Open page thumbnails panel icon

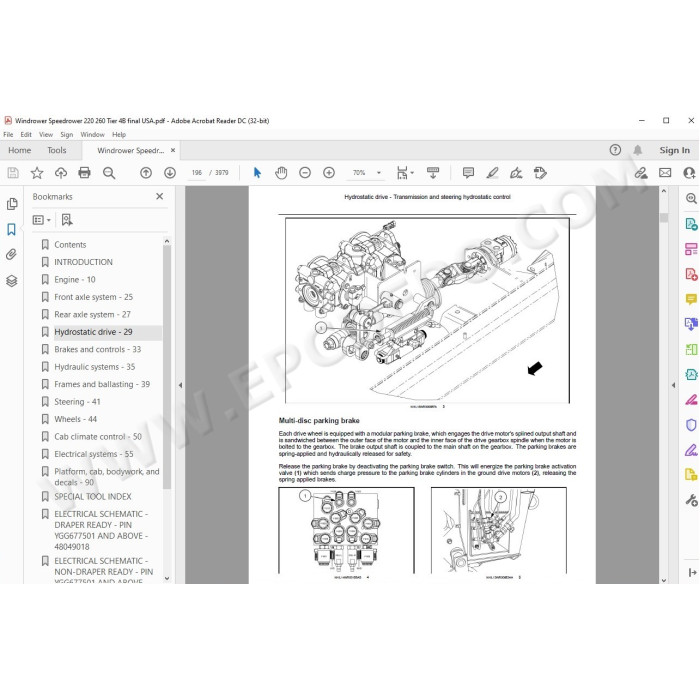12,204
